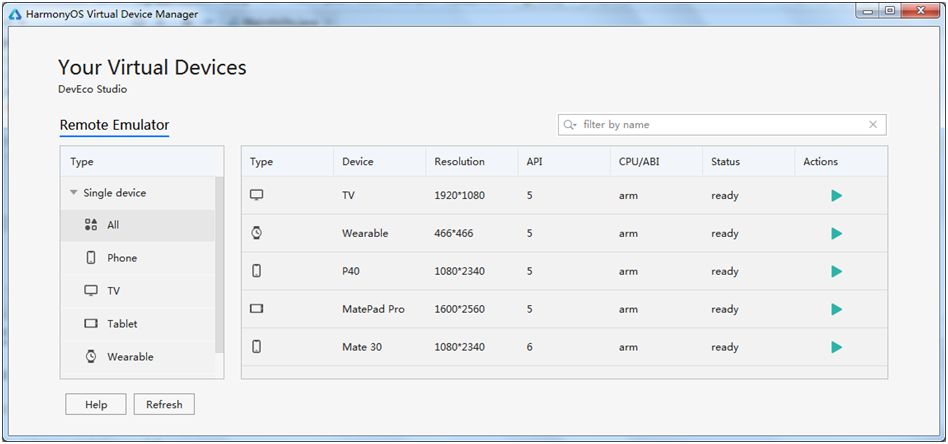Click the Wearable watch icon in sidebar
The height and width of the screenshot is (444, 948).
(x=91, y=356)
